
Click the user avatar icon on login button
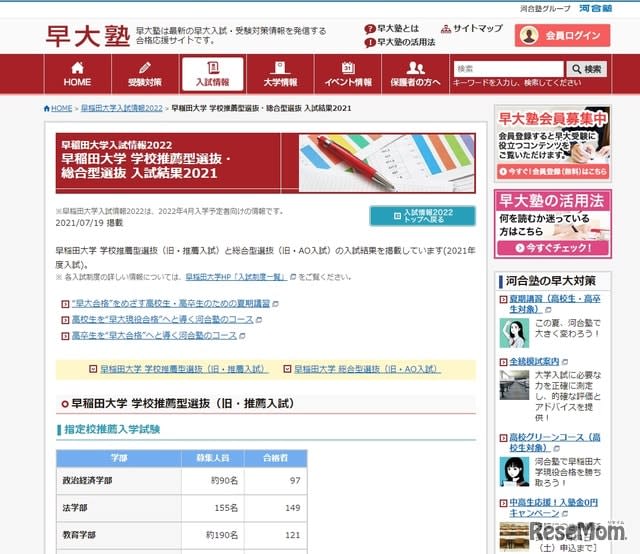point(529,35)
